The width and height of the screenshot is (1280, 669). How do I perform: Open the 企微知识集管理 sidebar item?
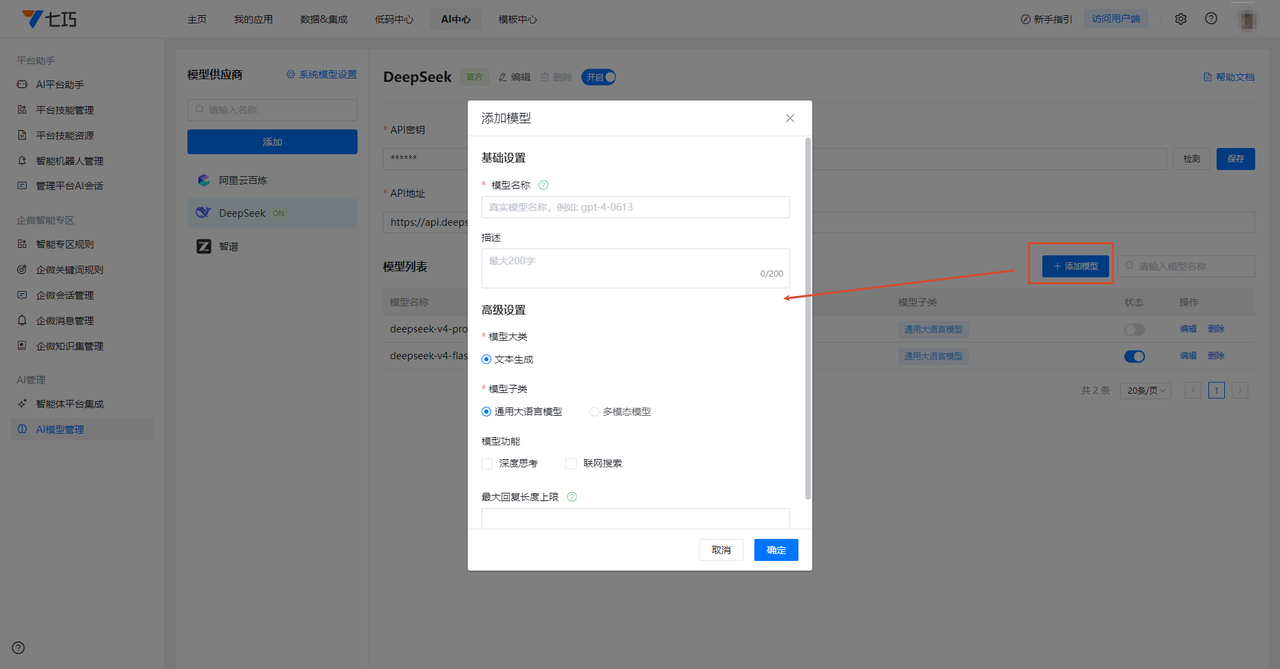coord(84,346)
